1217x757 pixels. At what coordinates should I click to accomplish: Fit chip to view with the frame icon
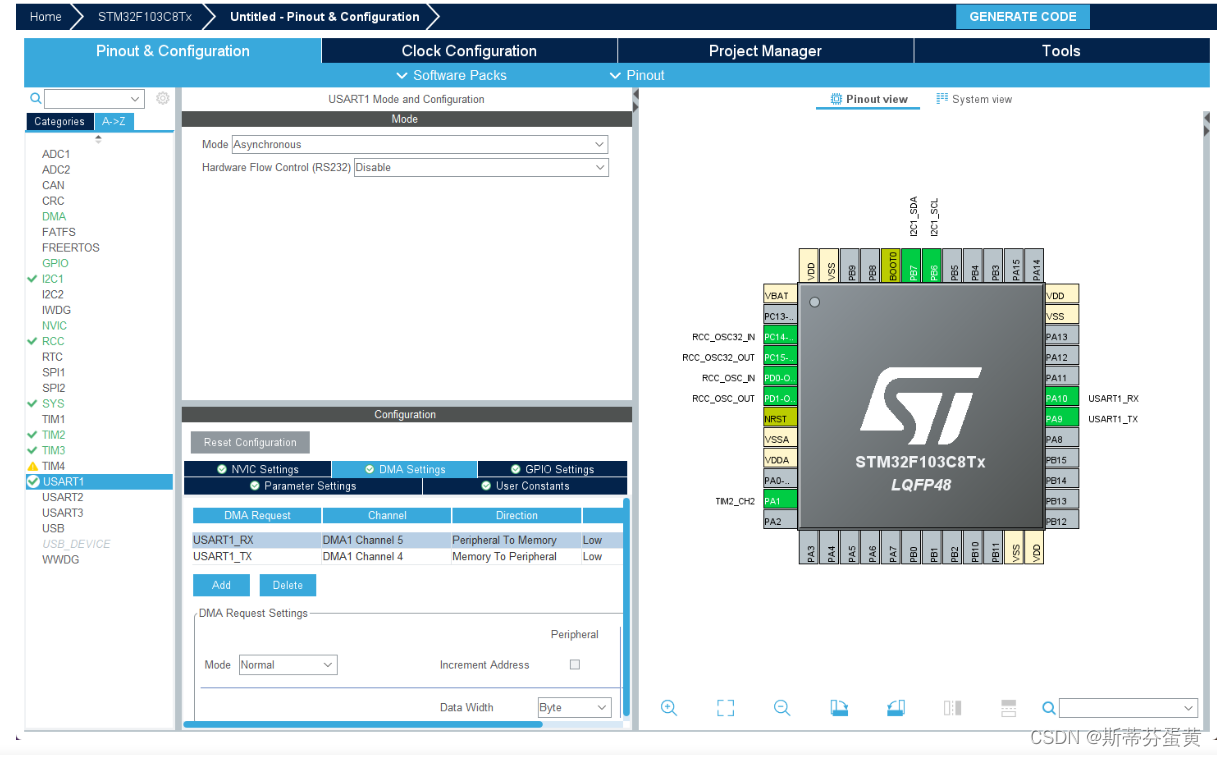pyautogui.click(x=726, y=708)
